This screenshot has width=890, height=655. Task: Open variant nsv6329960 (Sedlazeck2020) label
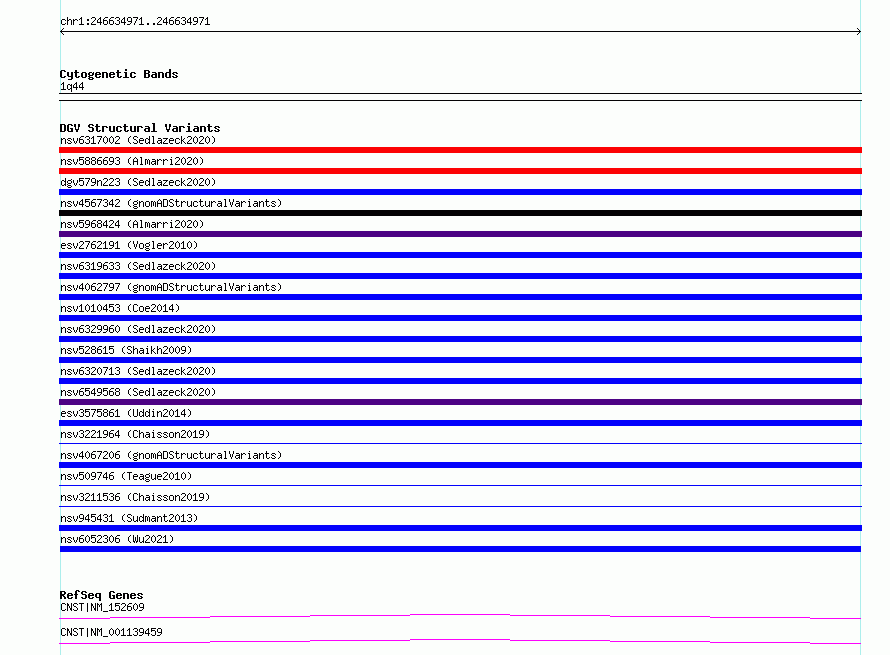pos(138,329)
